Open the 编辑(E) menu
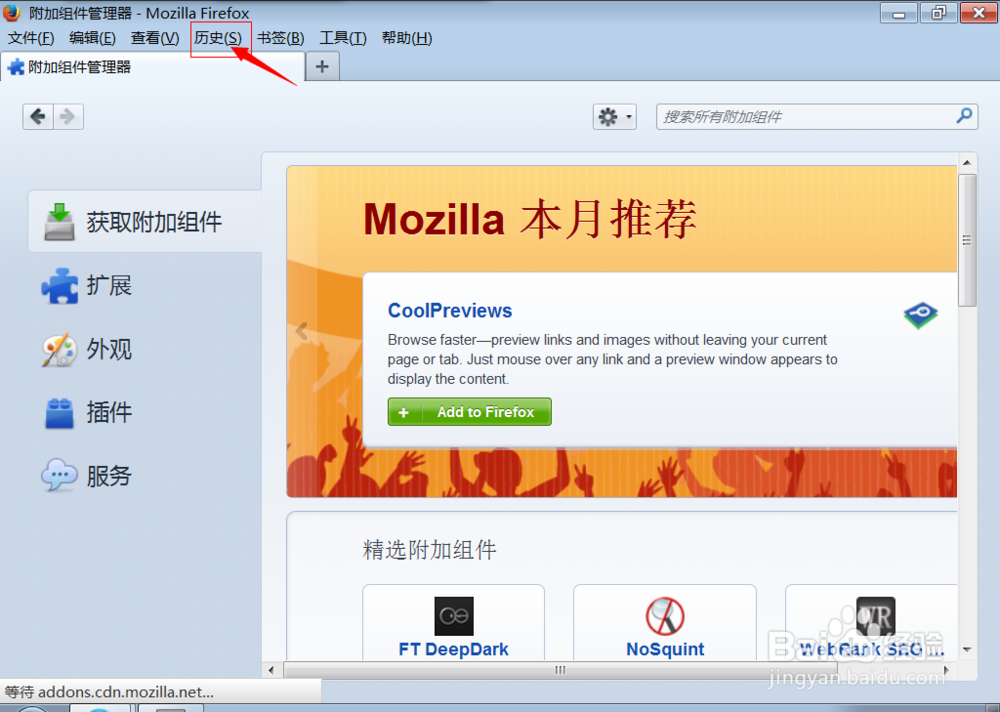 [x=92, y=38]
